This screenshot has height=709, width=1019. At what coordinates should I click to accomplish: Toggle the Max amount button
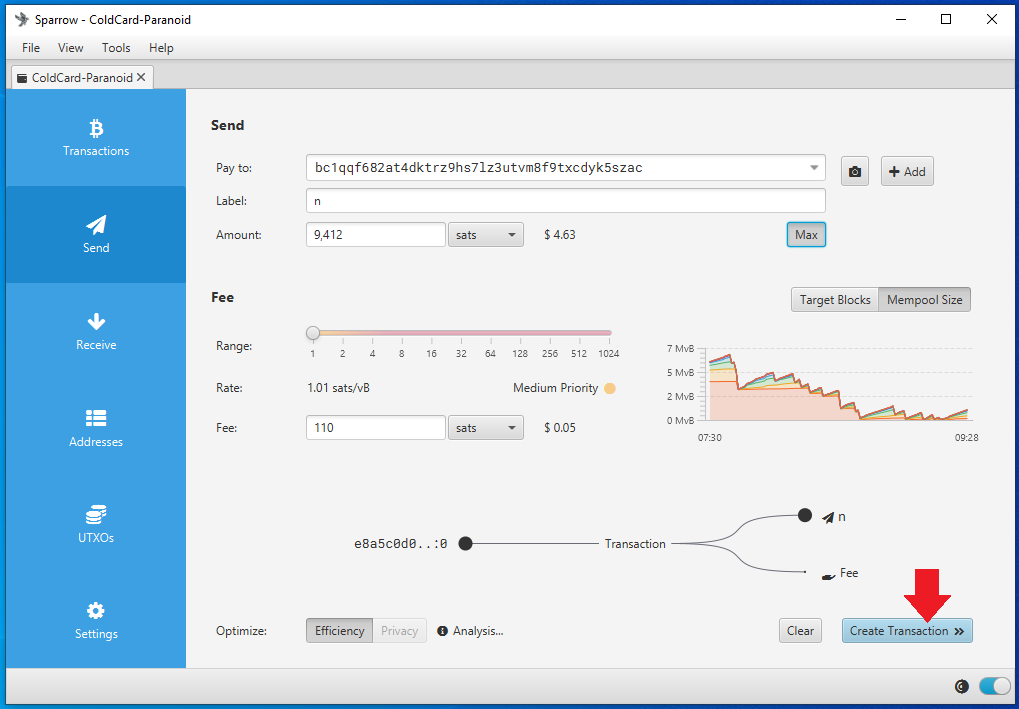pos(806,235)
